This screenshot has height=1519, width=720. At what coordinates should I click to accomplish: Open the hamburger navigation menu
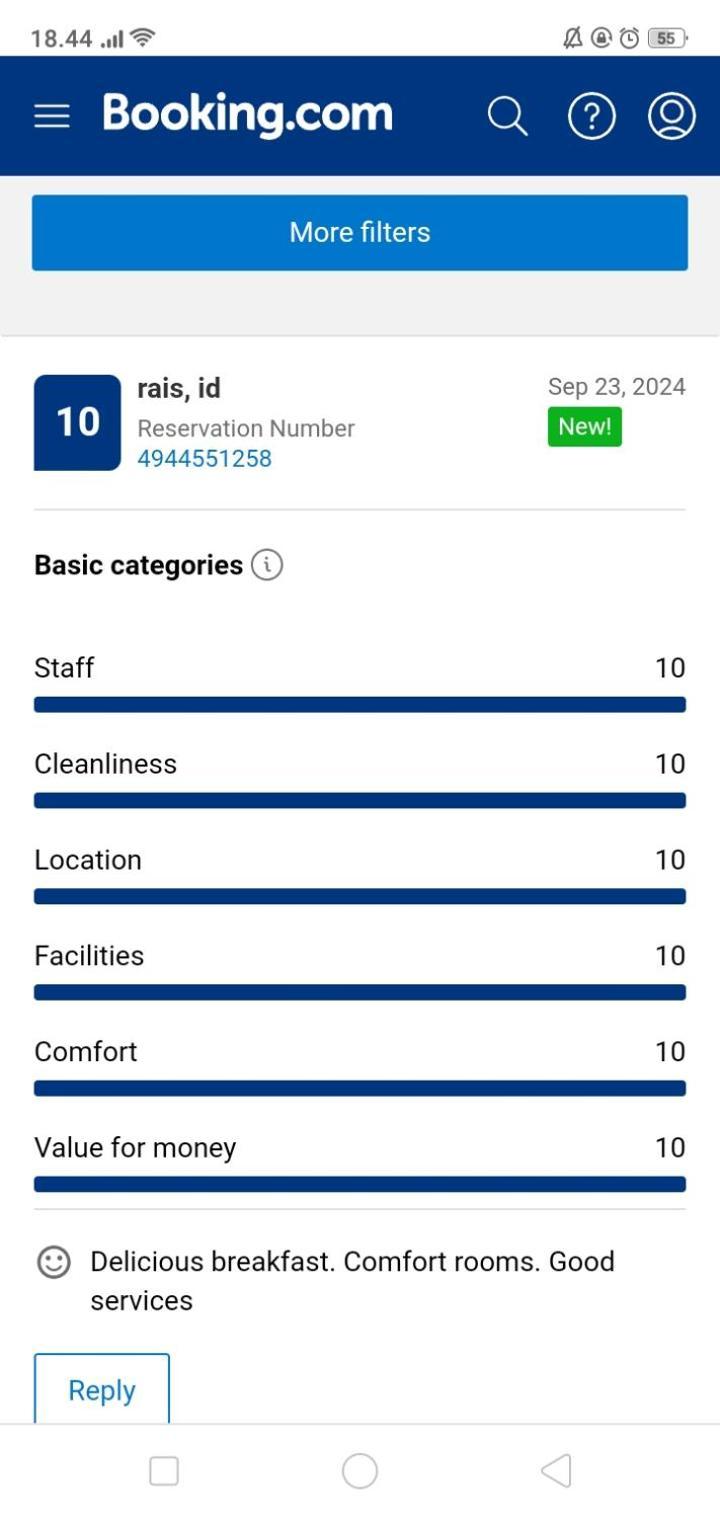click(x=52, y=116)
